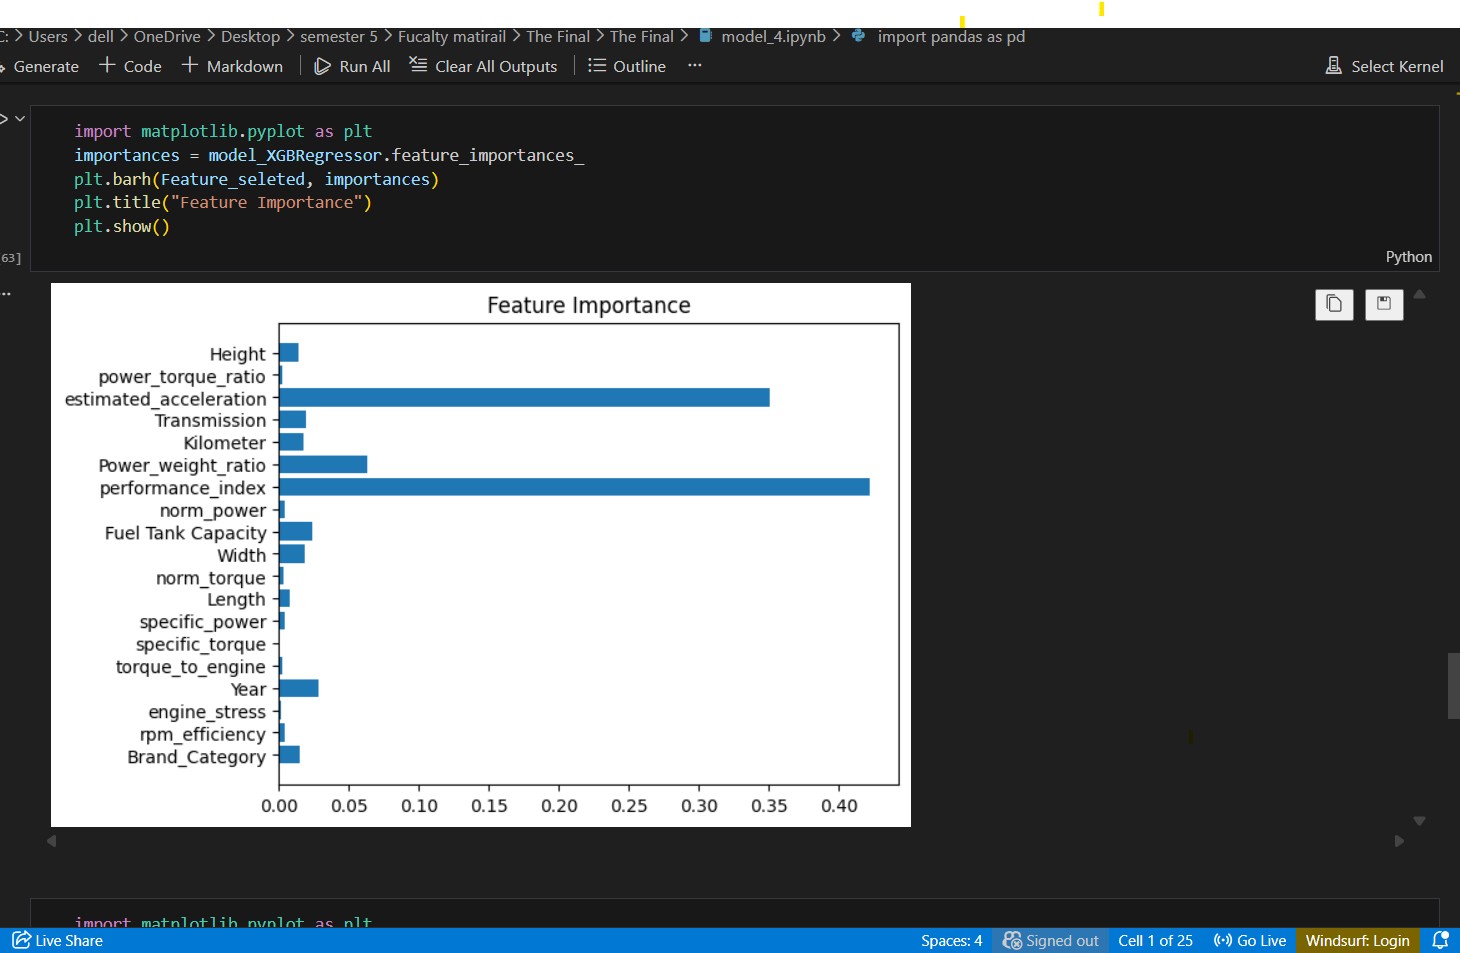Click the Run All notebook button
Image resolution: width=1460 pixels, height=953 pixels.
352,66
